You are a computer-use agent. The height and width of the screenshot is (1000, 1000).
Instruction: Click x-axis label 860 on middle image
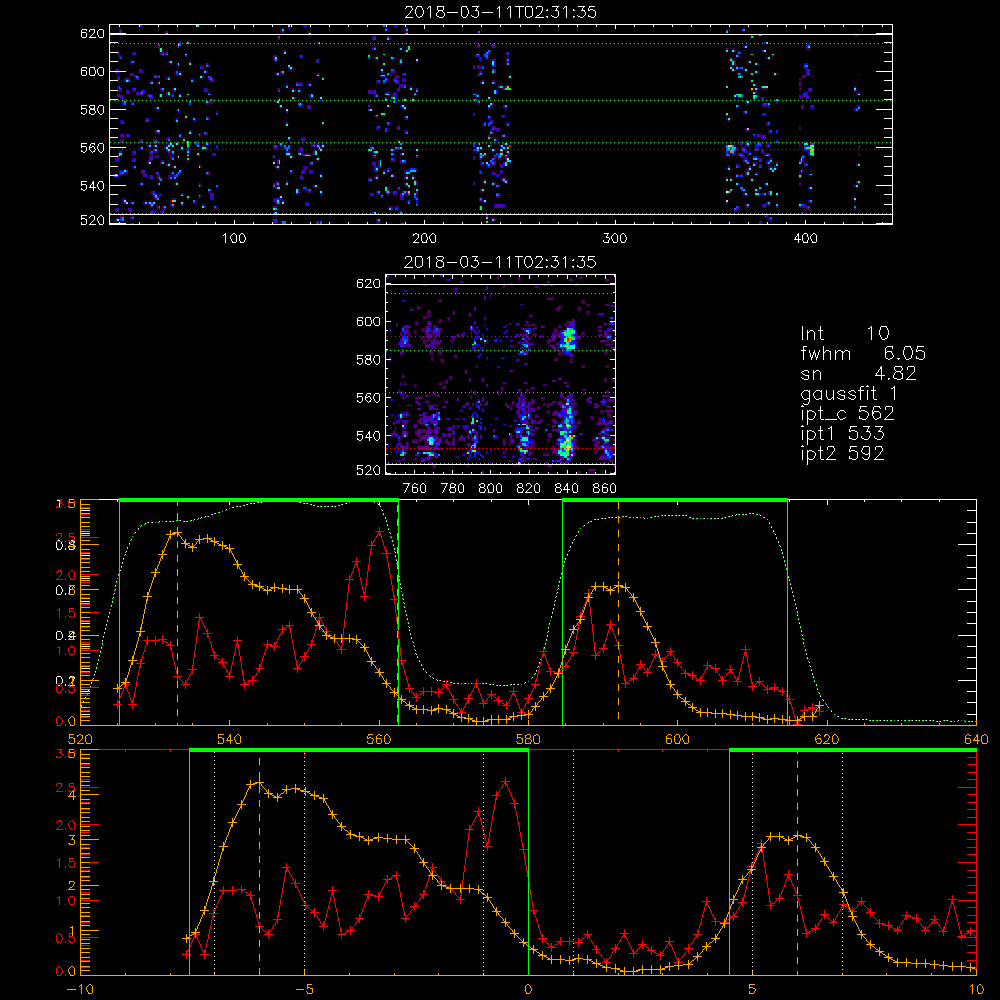tap(605, 489)
